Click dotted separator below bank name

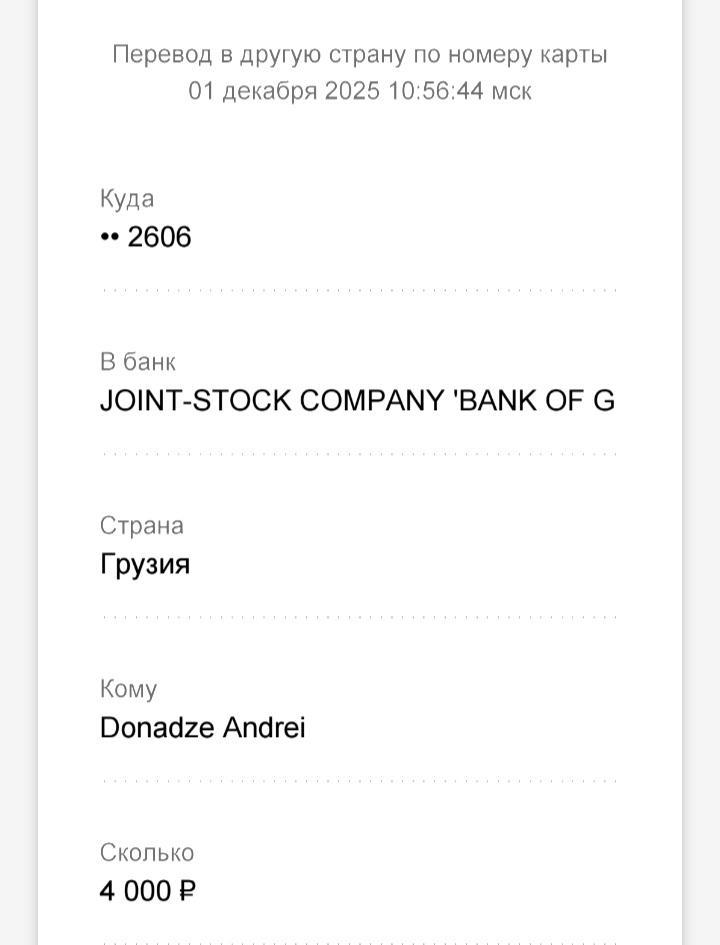[x=359, y=453]
